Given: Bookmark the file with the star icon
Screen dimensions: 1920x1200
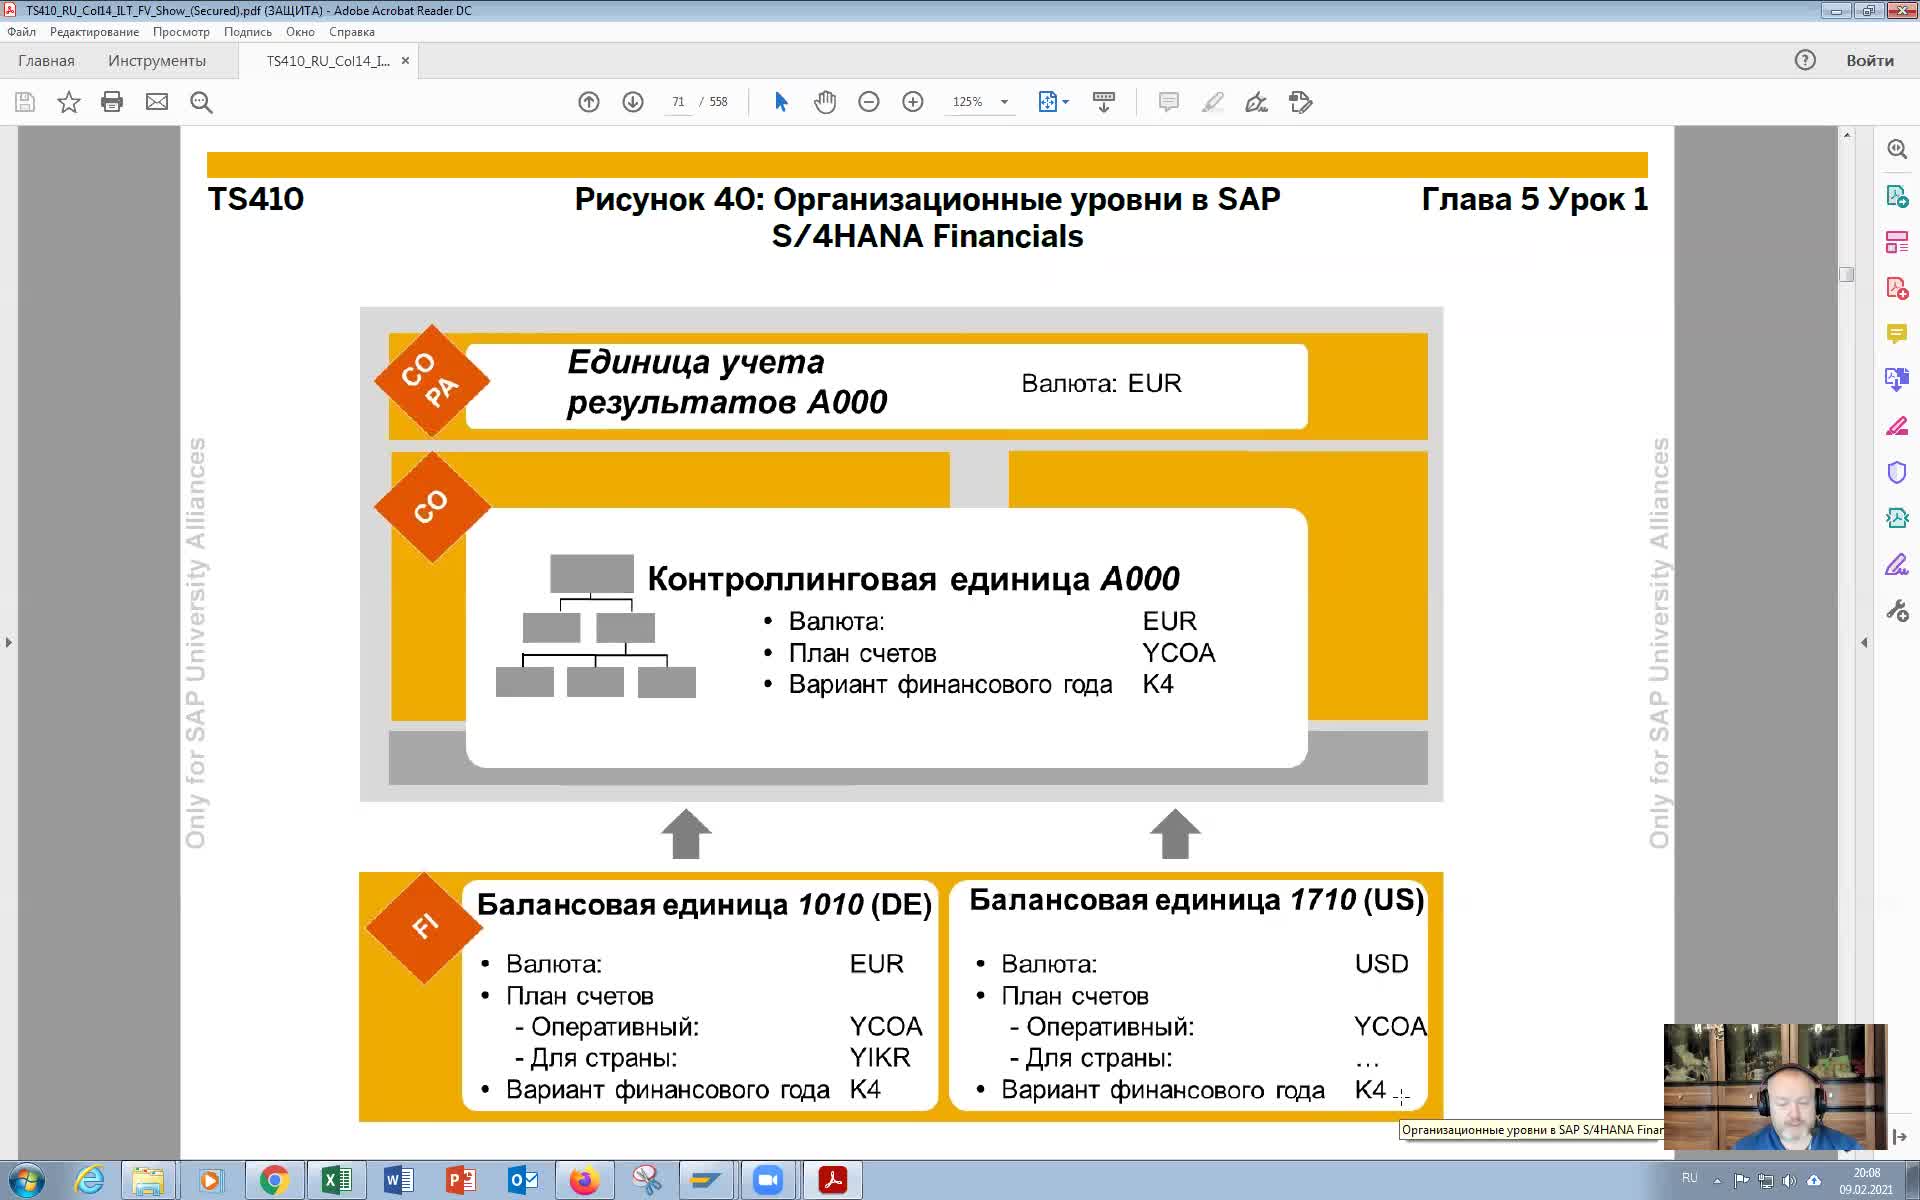Looking at the screenshot, I should [x=69, y=102].
